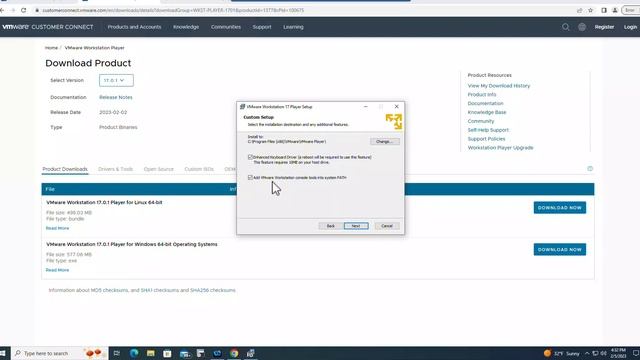Open the SHA256 checksums link
Image resolution: width=640 pixels, height=360 pixels.
point(213,290)
